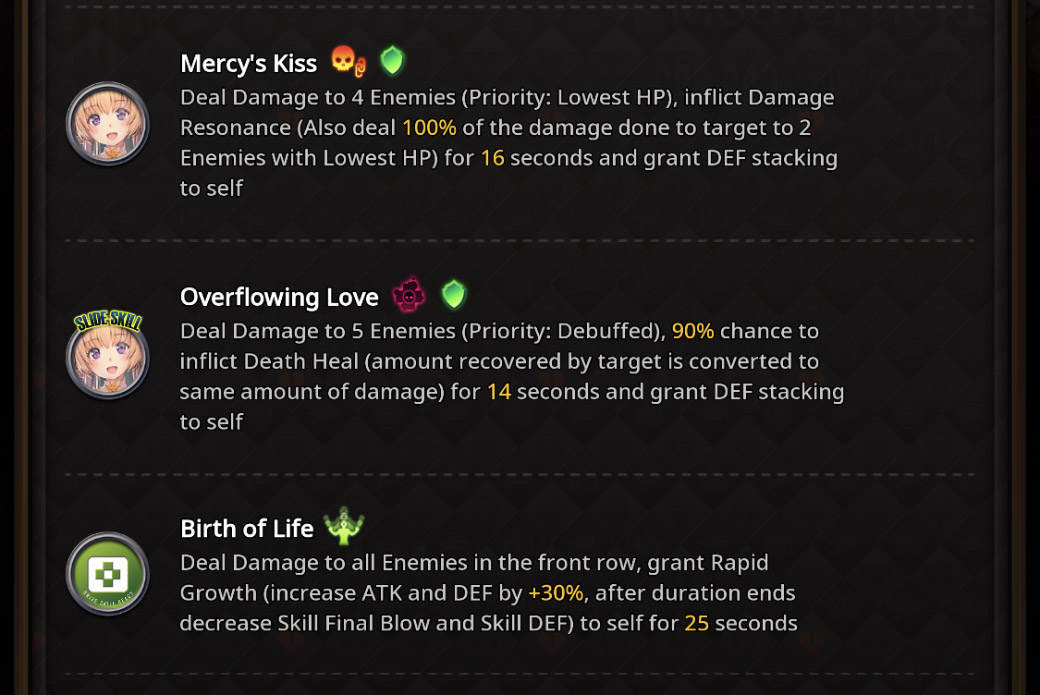The height and width of the screenshot is (695, 1040).
Task: Click the yellow 25 seconds duration
Action: coord(696,623)
